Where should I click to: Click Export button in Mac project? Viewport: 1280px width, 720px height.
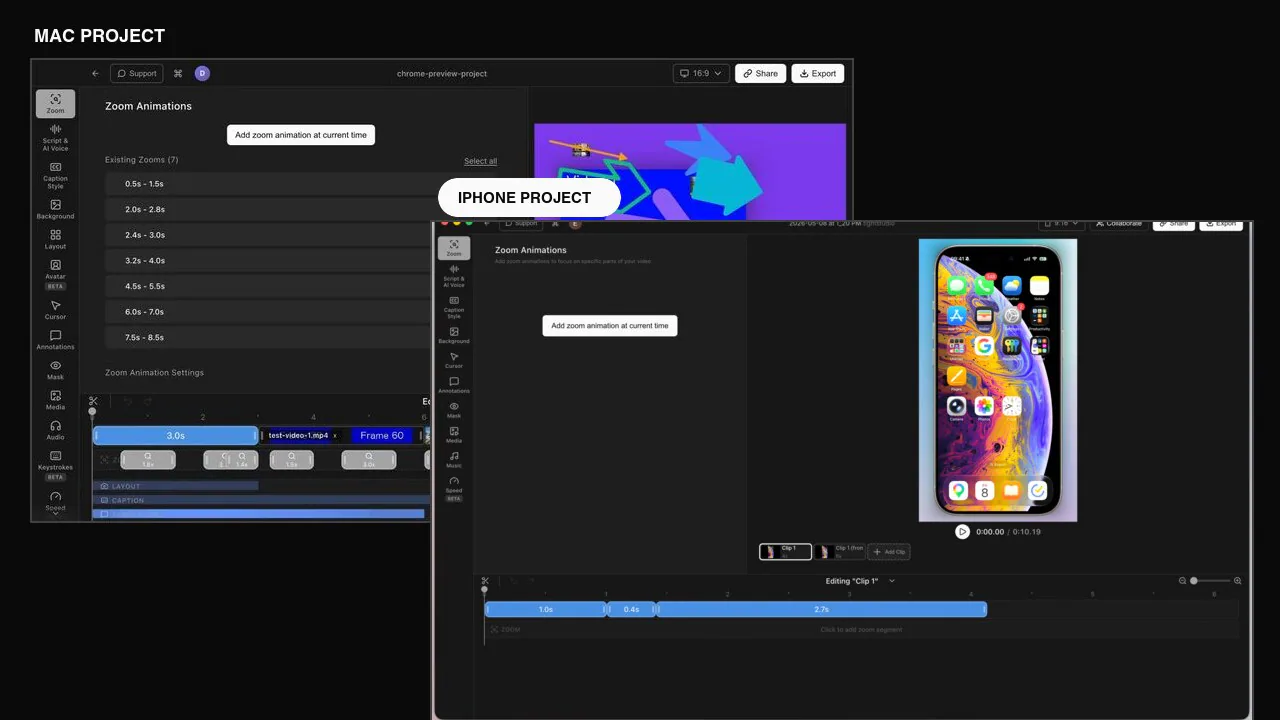818,73
